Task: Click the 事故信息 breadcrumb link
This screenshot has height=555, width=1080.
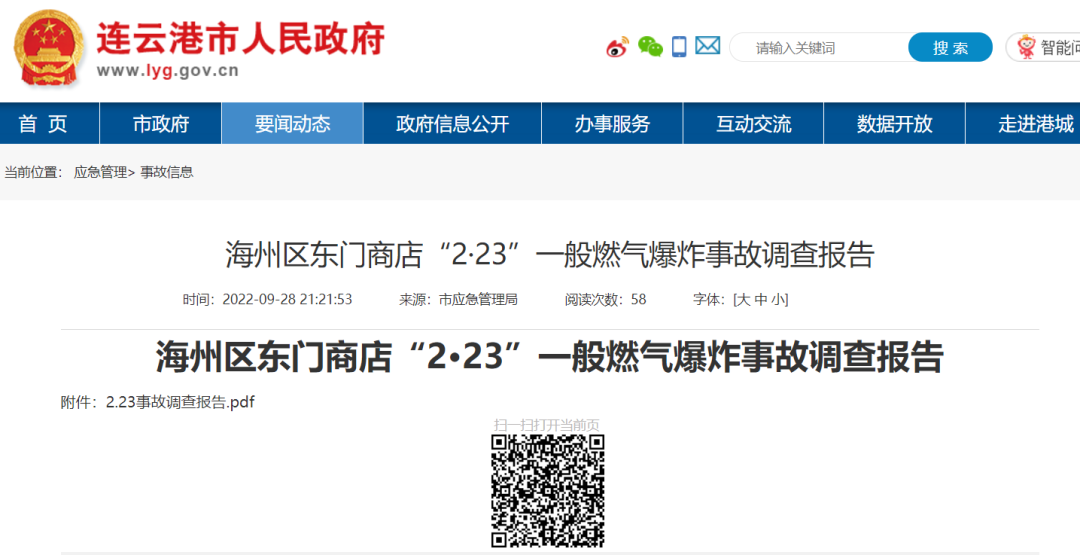Action: tap(167, 172)
